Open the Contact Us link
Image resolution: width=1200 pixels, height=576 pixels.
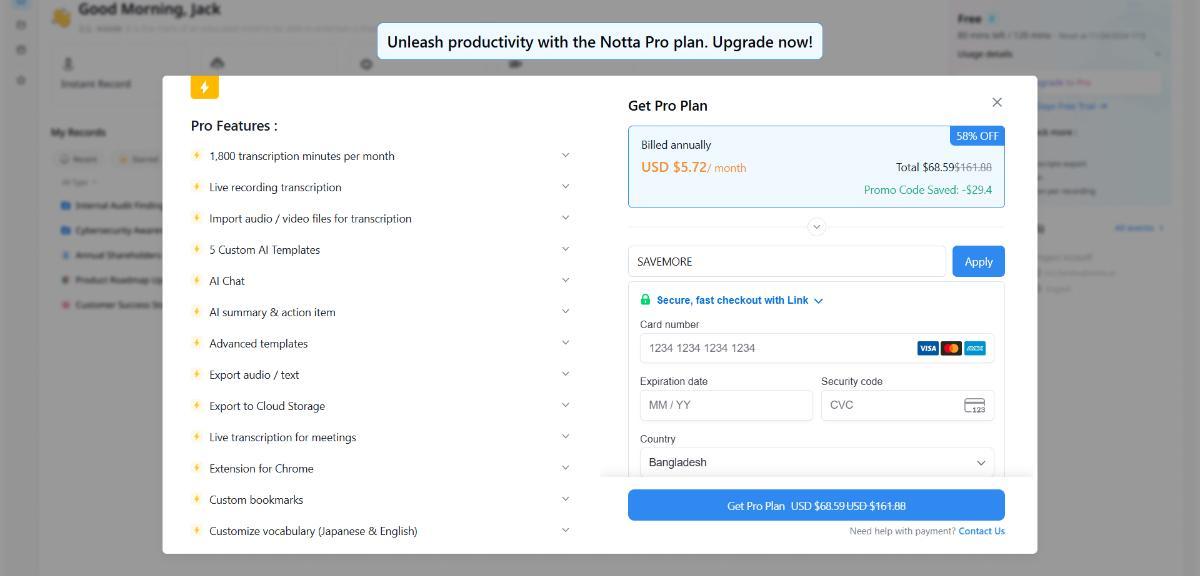pos(981,531)
